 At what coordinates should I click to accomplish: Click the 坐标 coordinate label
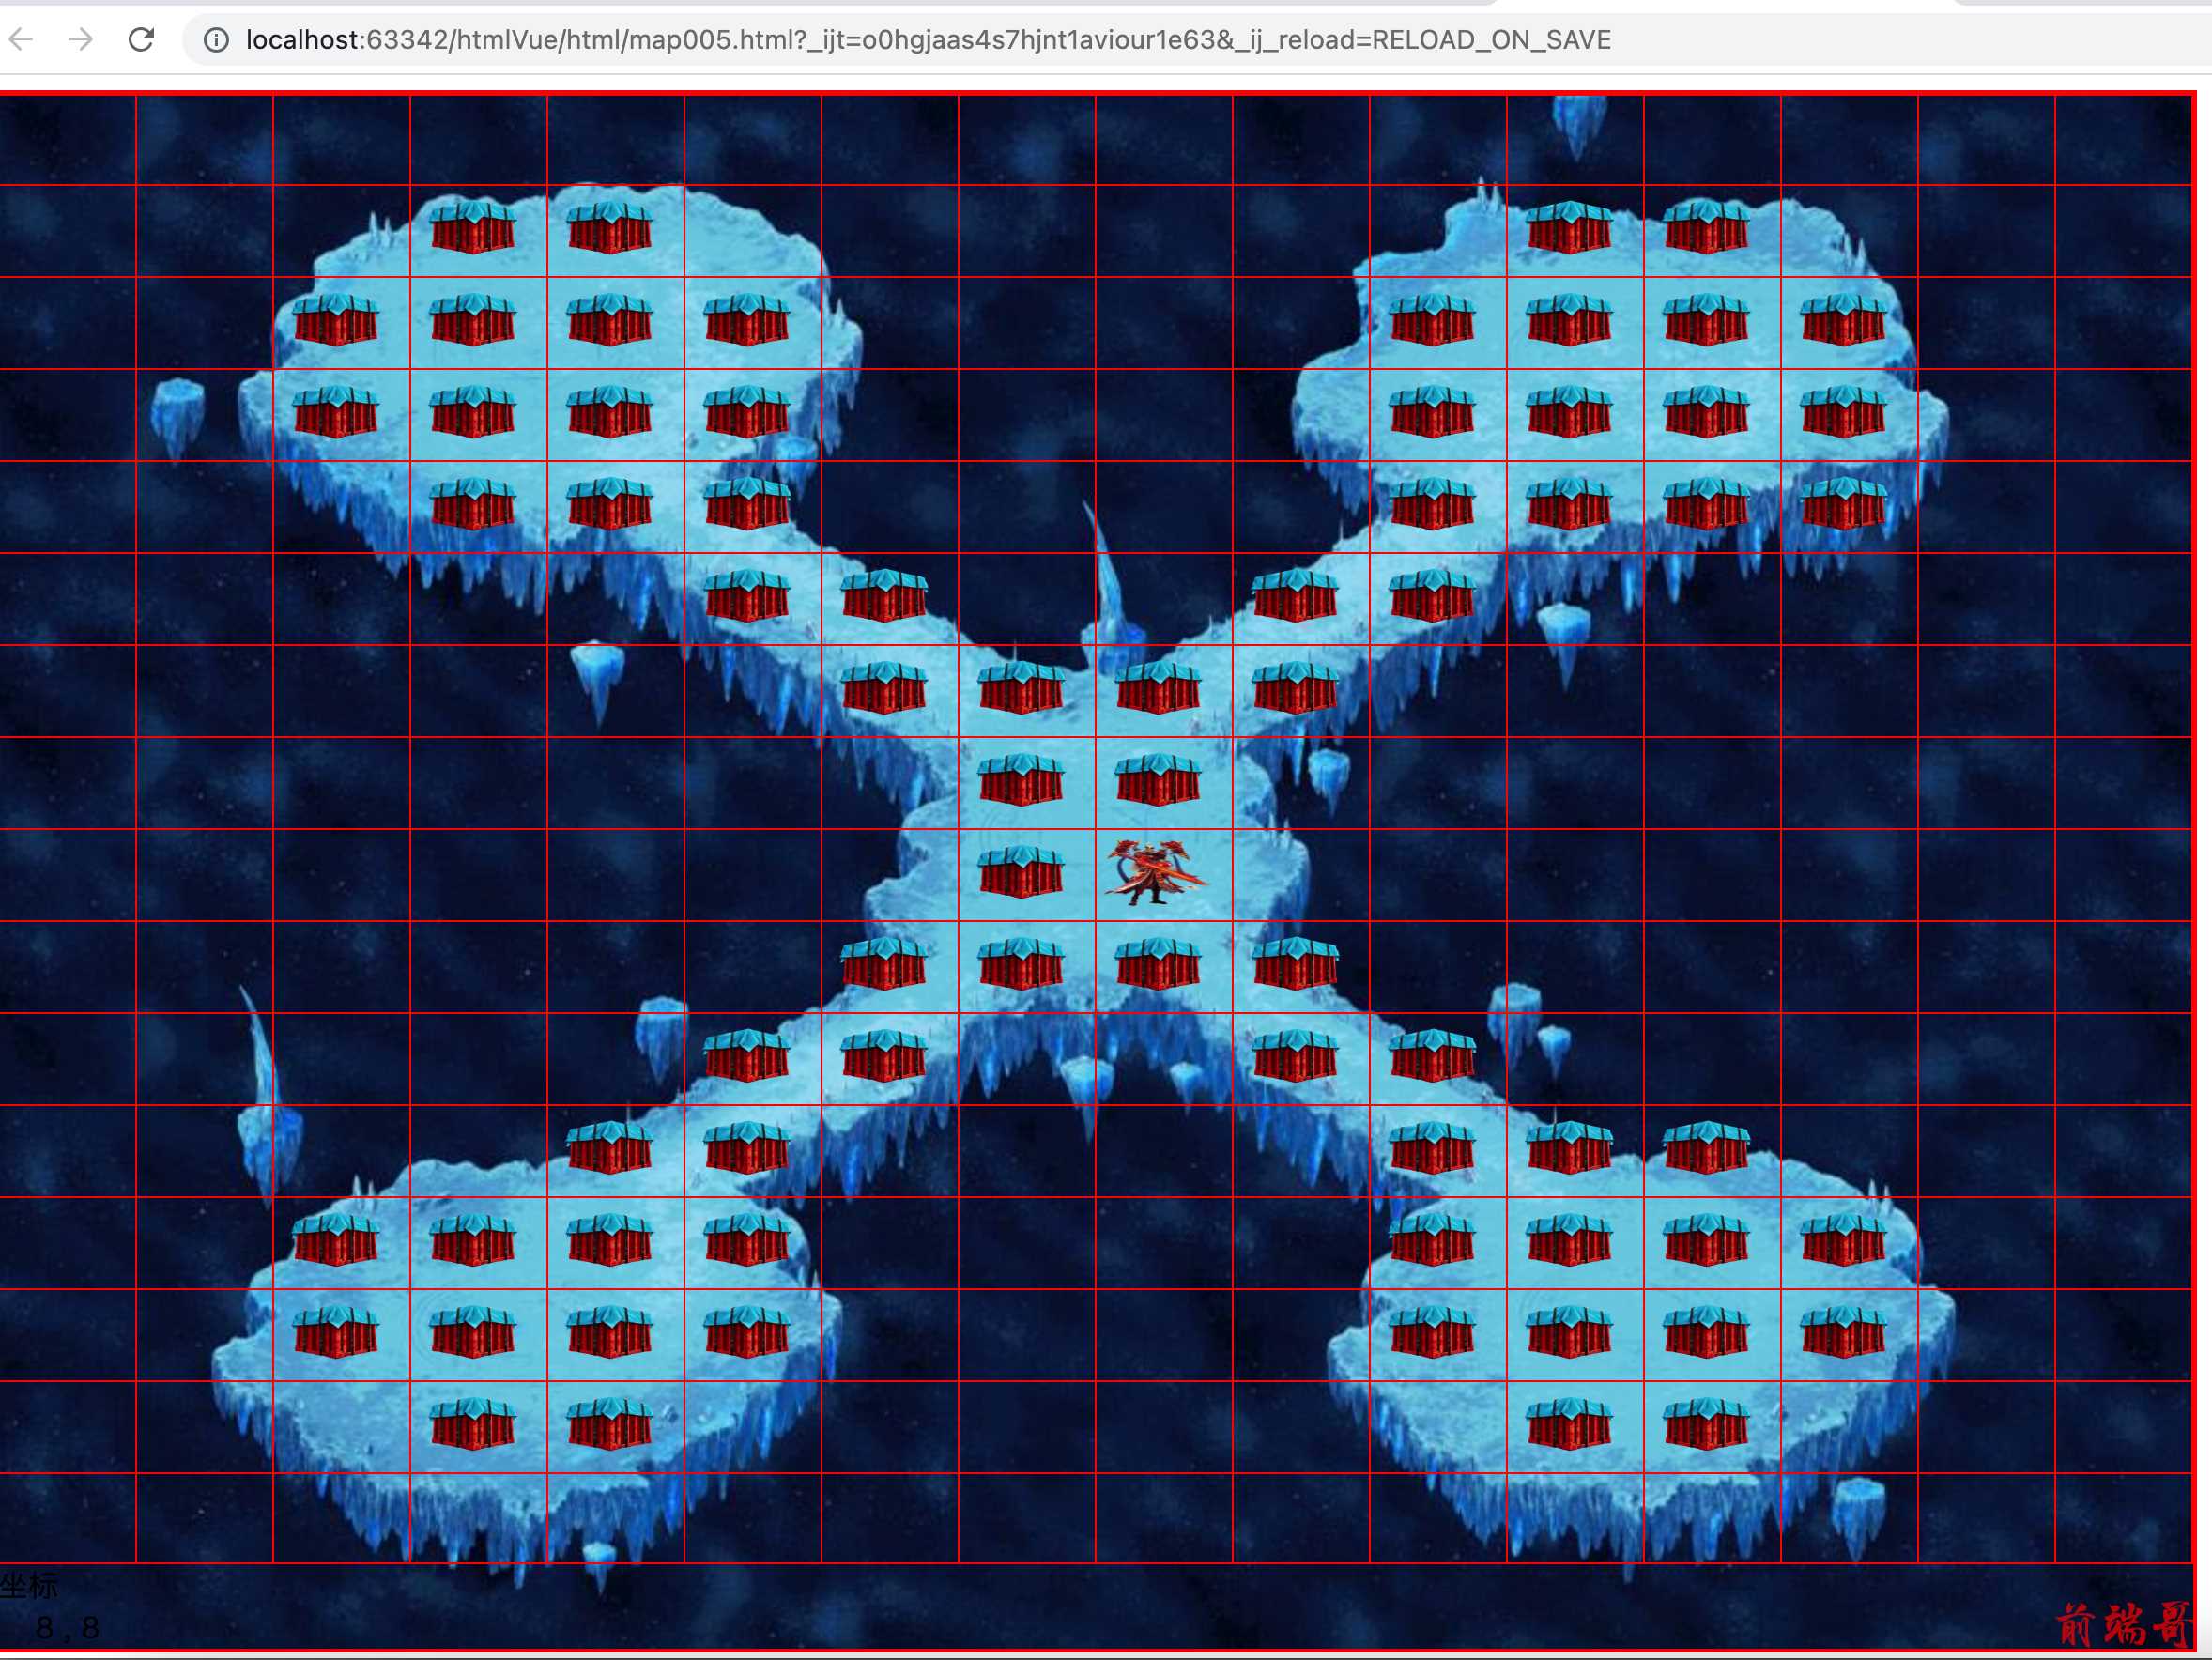[x=29, y=1586]
